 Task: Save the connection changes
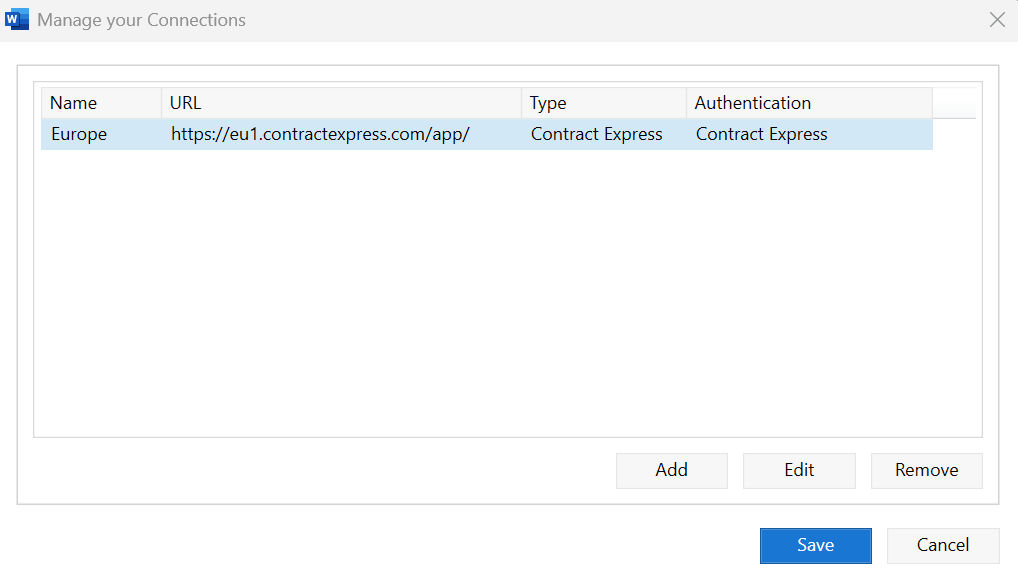[x=815, y=545]
